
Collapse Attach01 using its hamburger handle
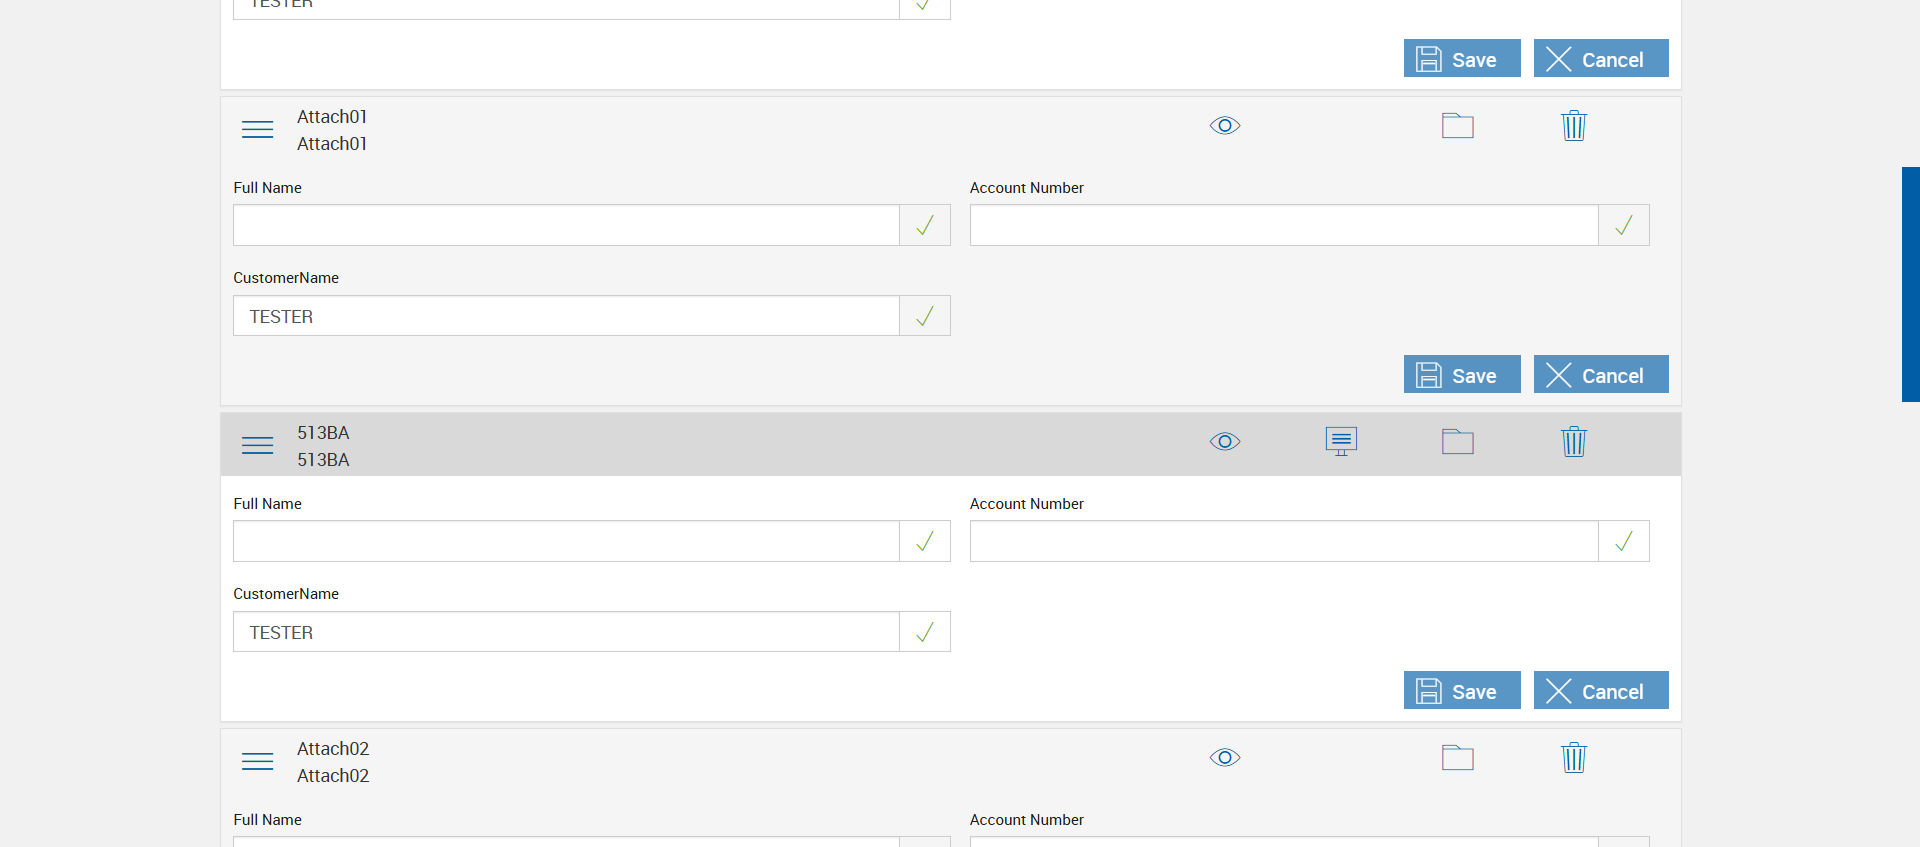(257, 130)
